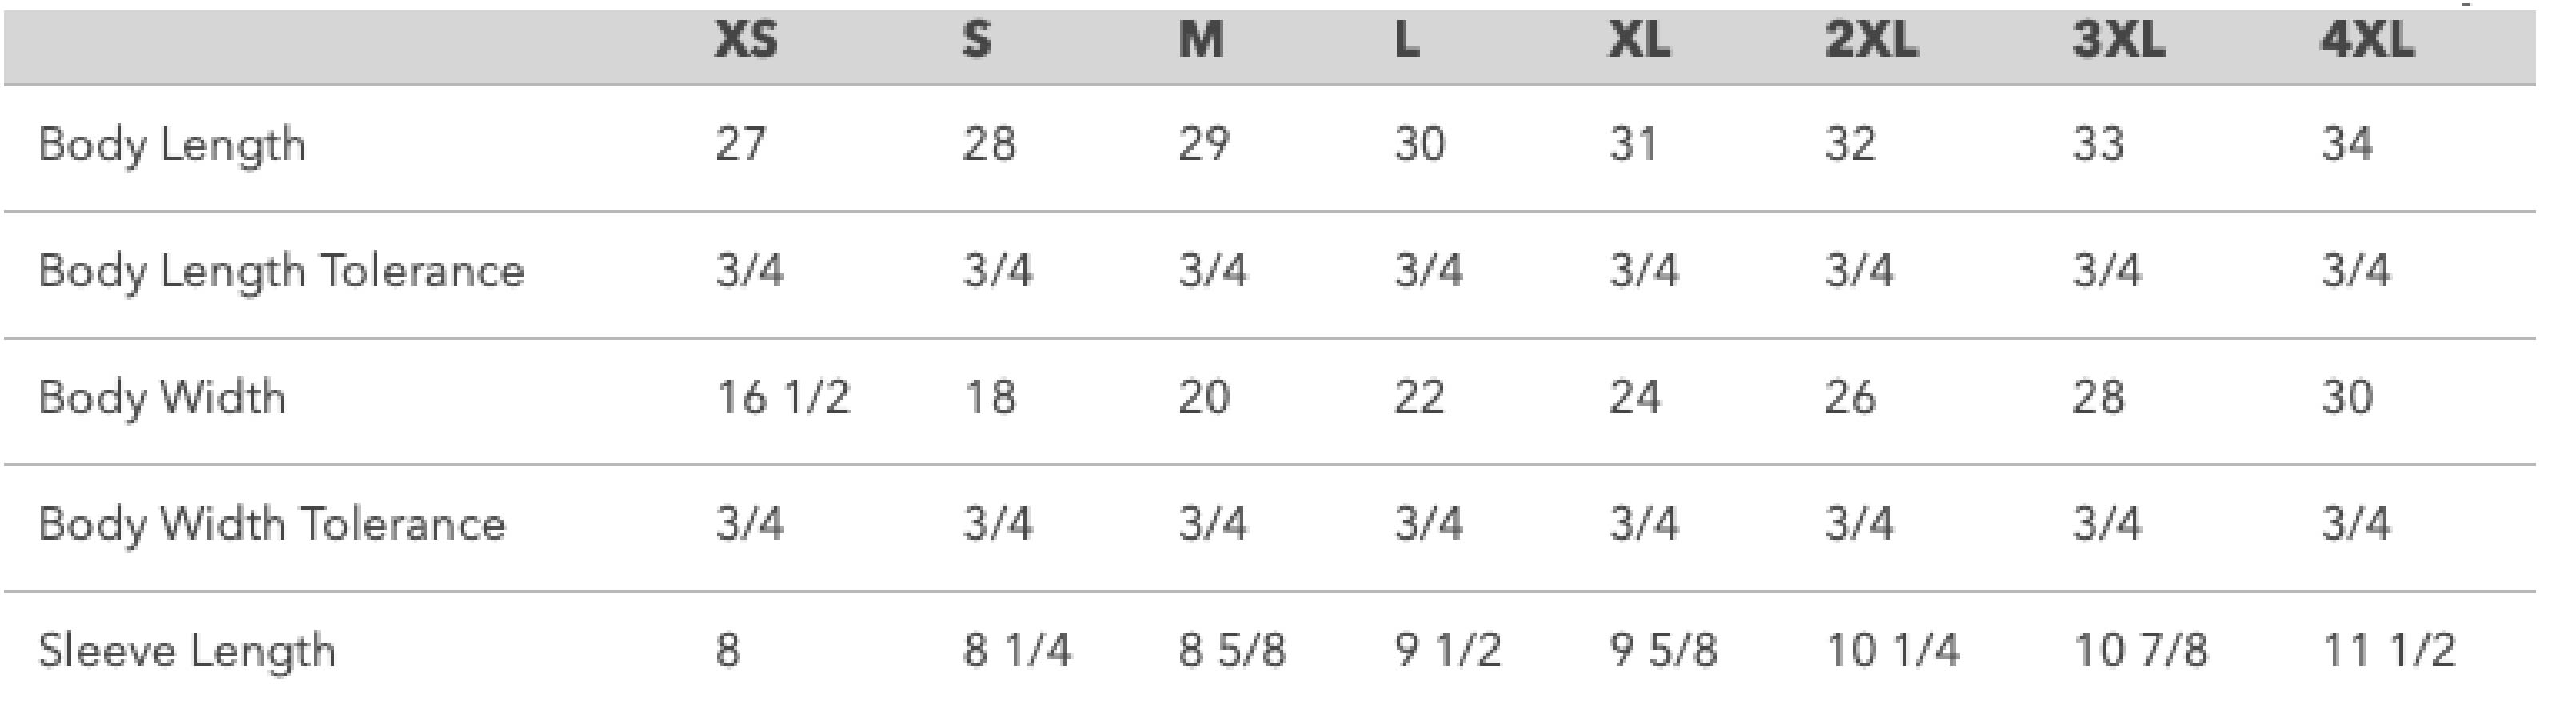Select the sleeve length value 9 1/2
The height and width of the screenshot is (713, 2576).
1448,651
